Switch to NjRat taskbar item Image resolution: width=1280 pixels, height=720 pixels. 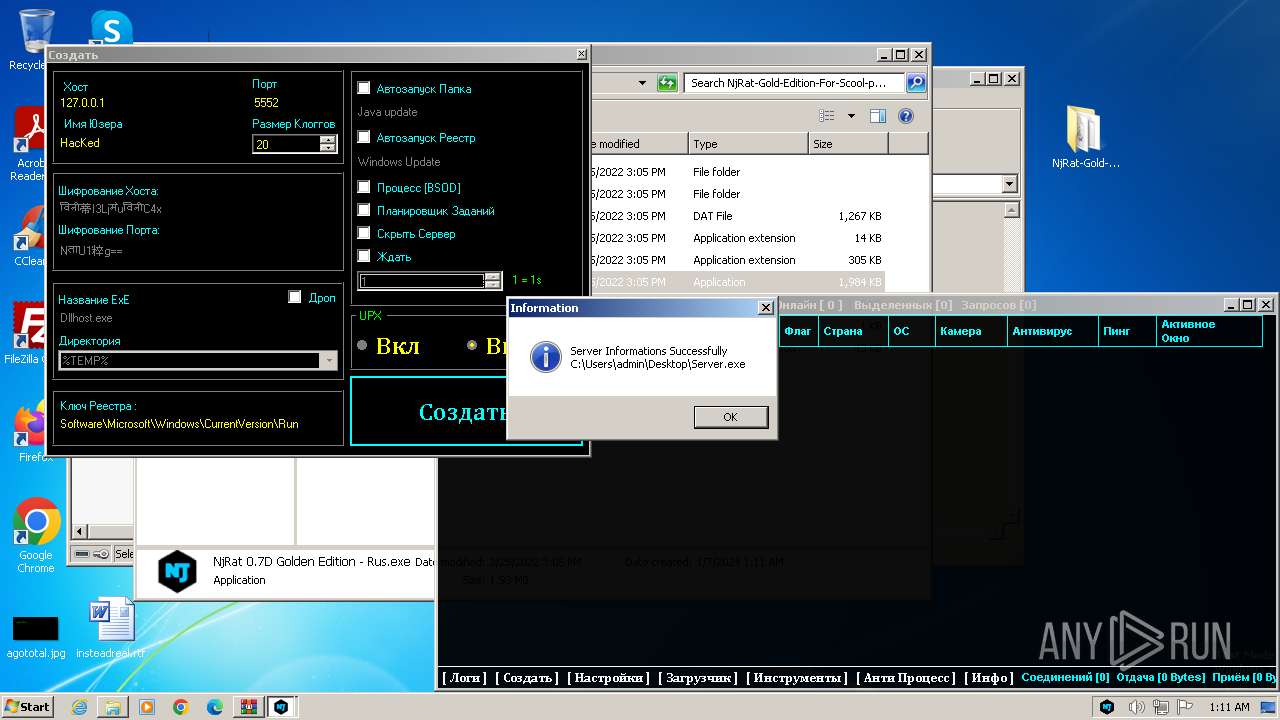point(281,707)
